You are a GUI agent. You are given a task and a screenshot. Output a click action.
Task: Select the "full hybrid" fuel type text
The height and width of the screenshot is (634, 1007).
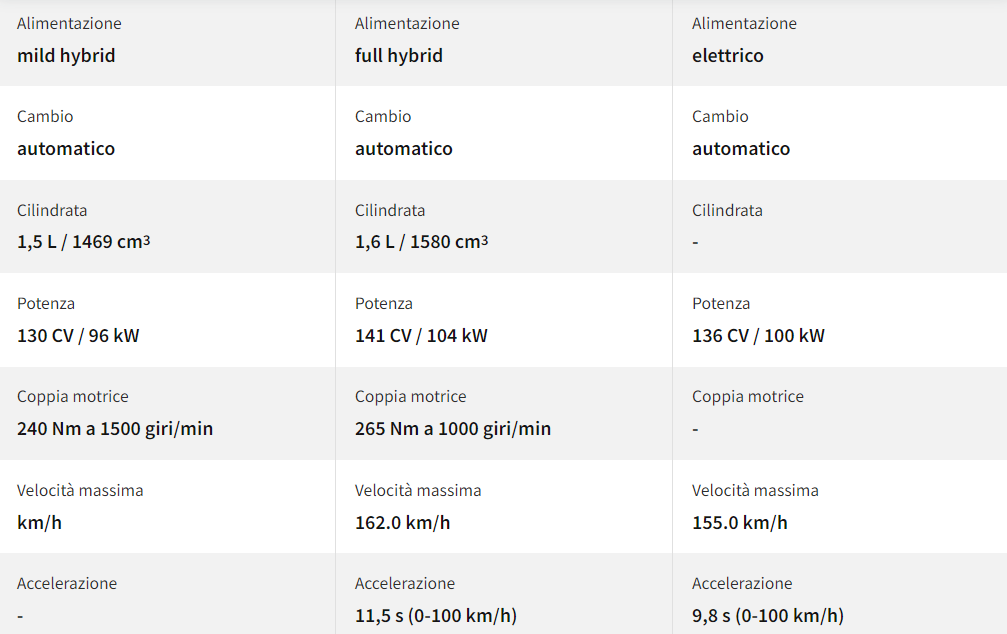click(398, 56)
